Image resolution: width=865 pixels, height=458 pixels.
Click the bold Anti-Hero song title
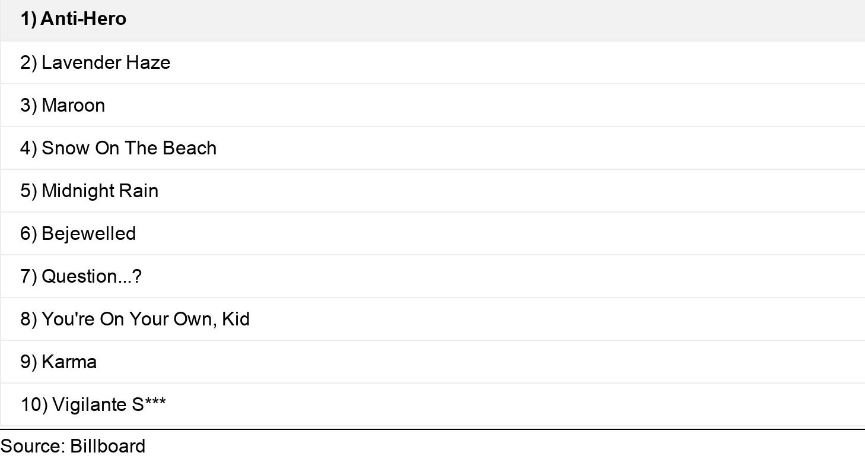(84, 19)
